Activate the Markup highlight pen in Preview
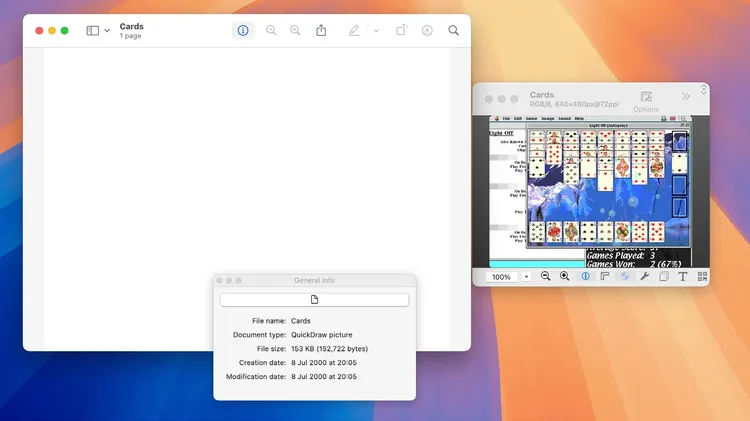This screenshot has height=421, width=750. point(354,31)
